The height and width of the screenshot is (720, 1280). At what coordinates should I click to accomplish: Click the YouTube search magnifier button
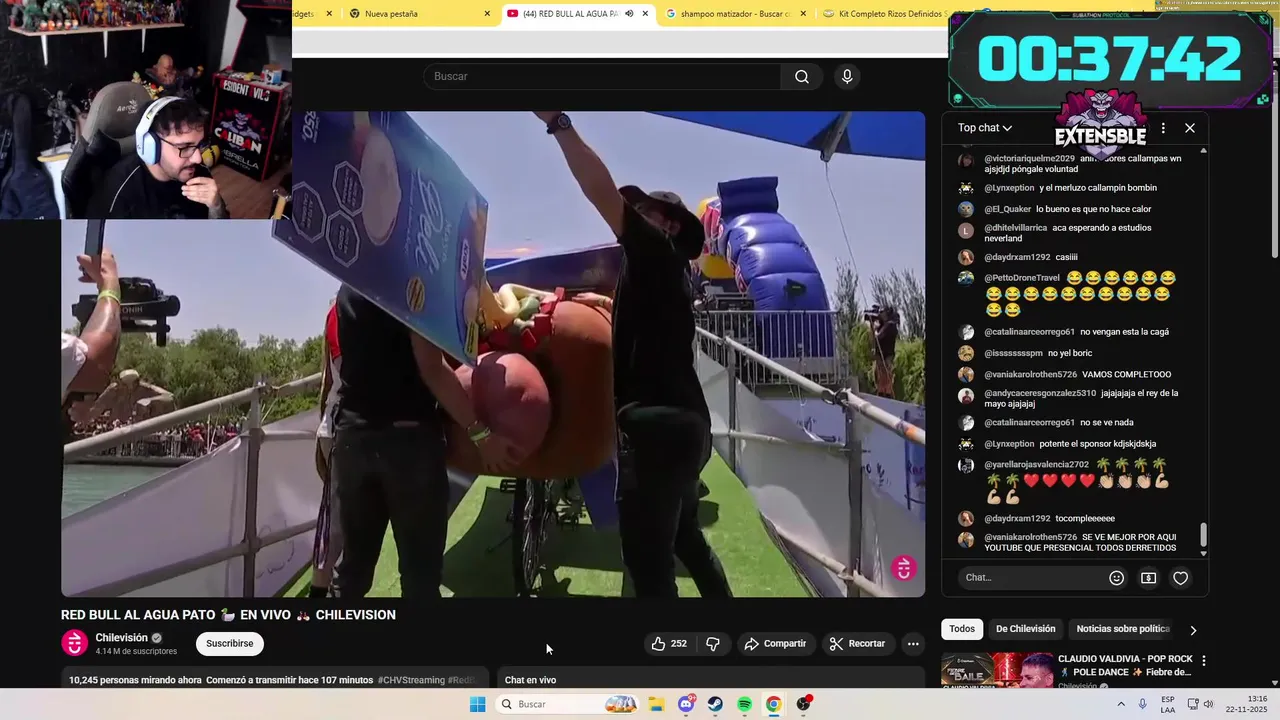click(x=802, y=77)
